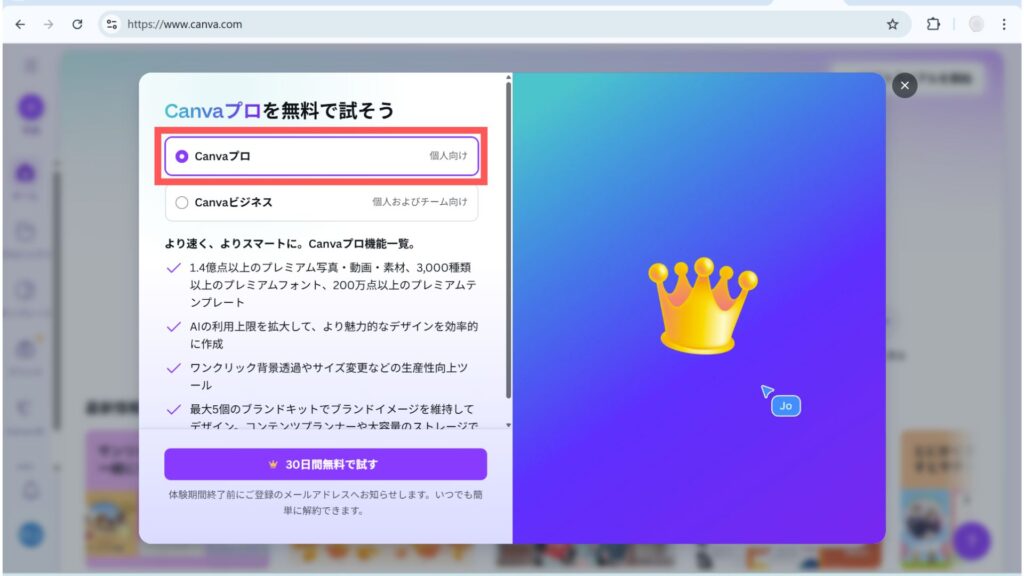The width and height of the screenshot is (1024, 576).
Task: Click the browser back arrow
Action: tap(20, 24)
